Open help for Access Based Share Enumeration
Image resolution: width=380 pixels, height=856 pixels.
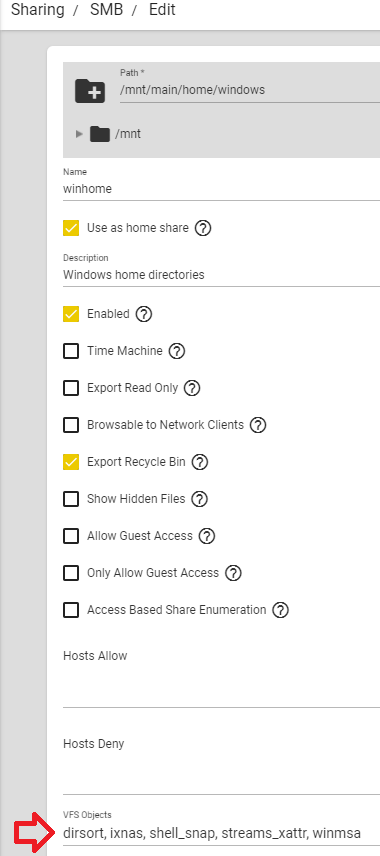(281, 610)
